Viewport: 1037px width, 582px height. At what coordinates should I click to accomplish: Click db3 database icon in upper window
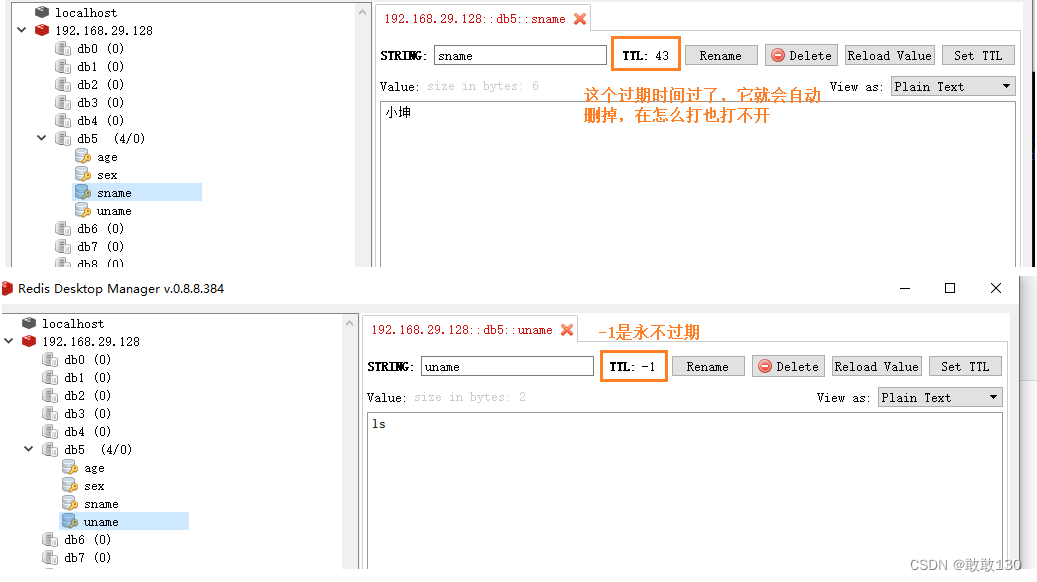[x=63, y=102]
